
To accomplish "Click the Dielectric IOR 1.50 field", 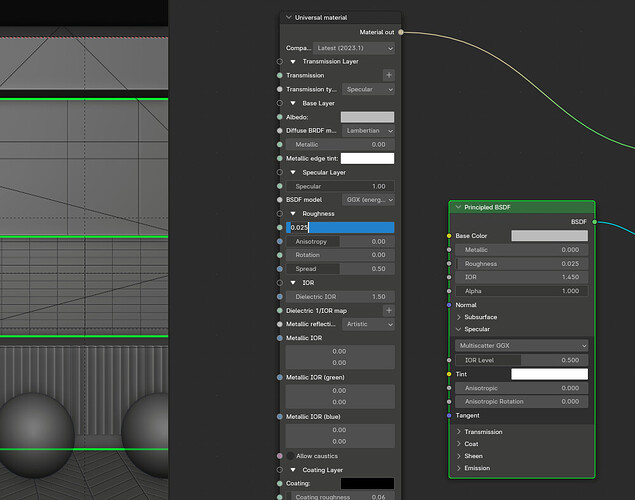I will 340,297.
